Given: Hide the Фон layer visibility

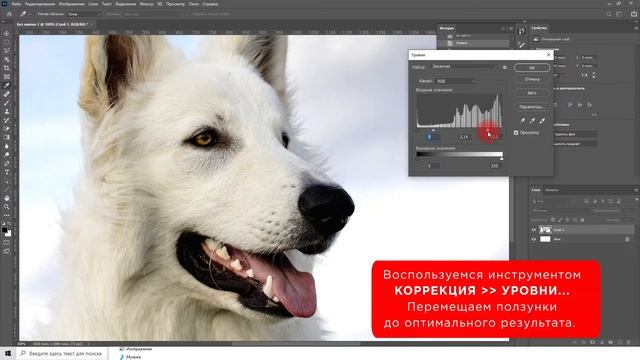Looking at the screenshot, I should tap(533, 239).
